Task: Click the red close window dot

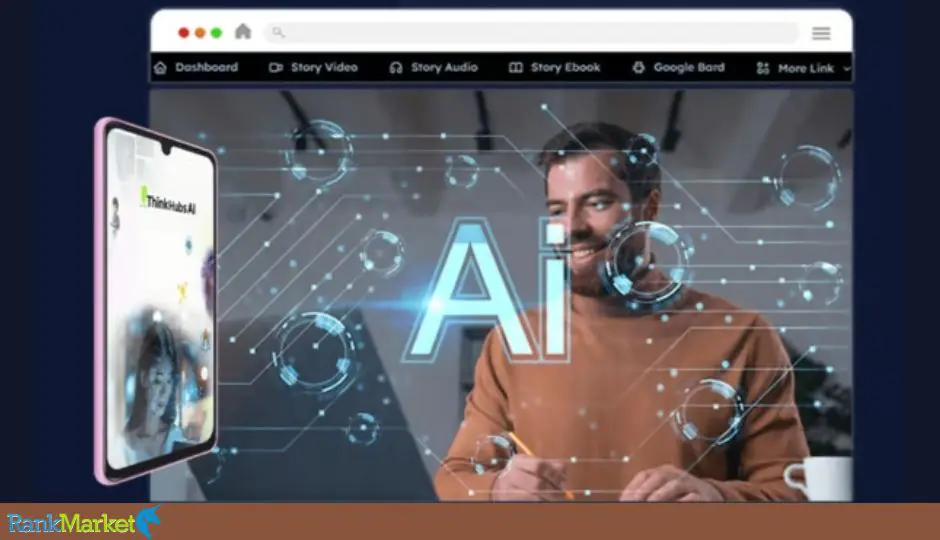Action: click(x=184, y=32)
